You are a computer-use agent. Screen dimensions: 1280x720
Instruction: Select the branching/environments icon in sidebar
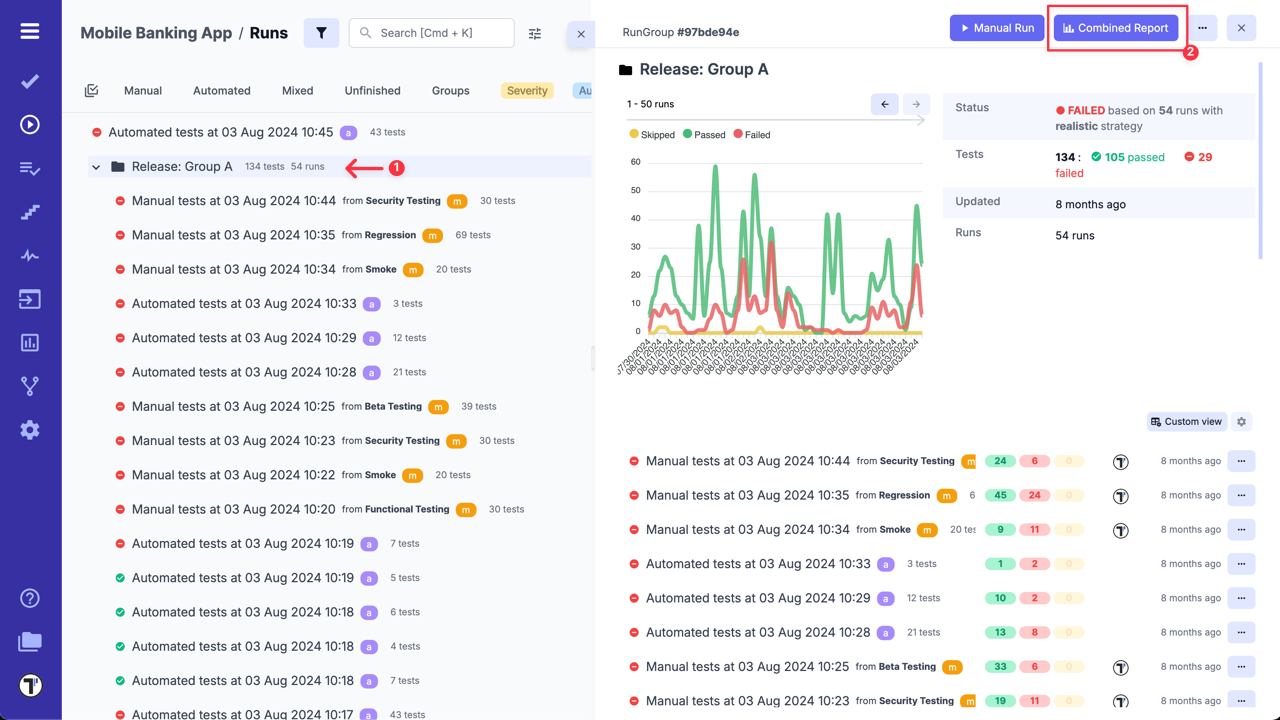(29, 385)
